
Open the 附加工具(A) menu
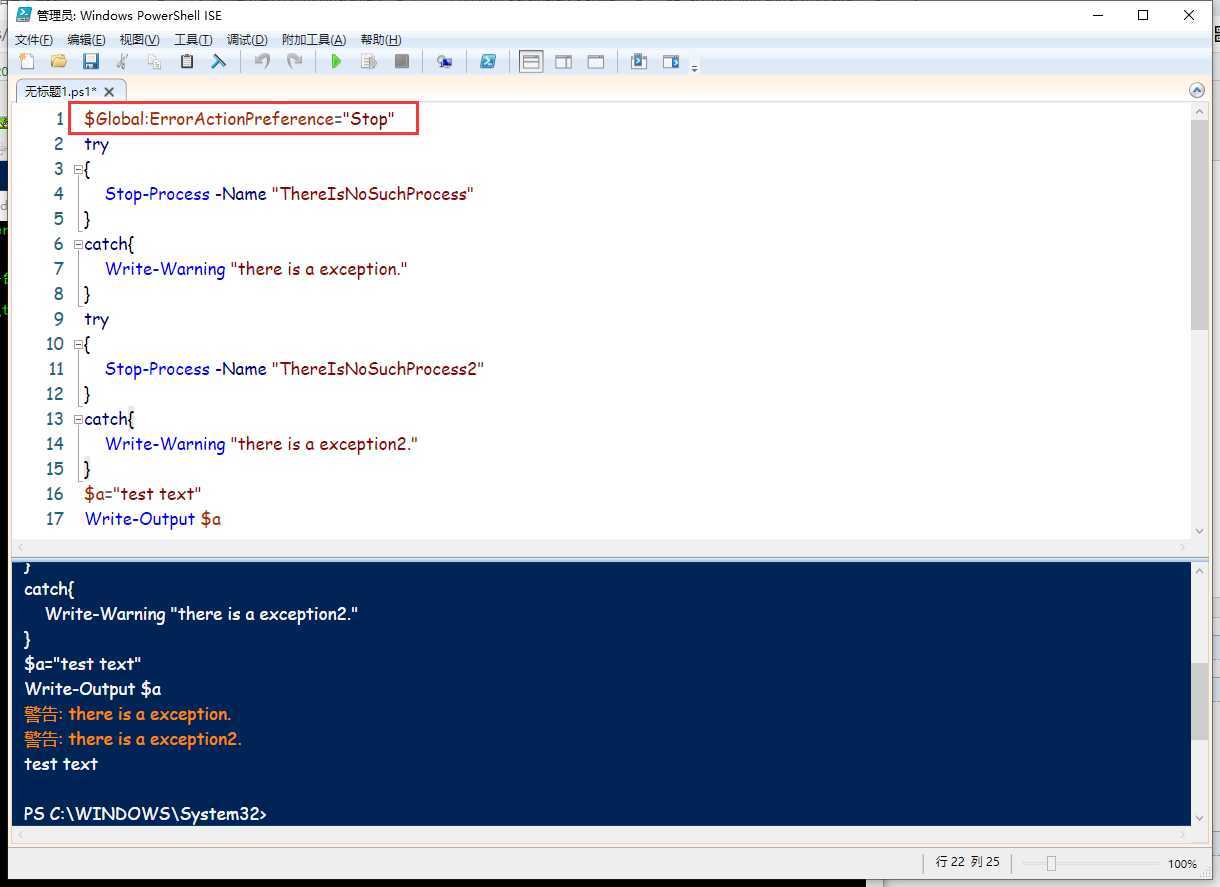click(x=314, y=40)
